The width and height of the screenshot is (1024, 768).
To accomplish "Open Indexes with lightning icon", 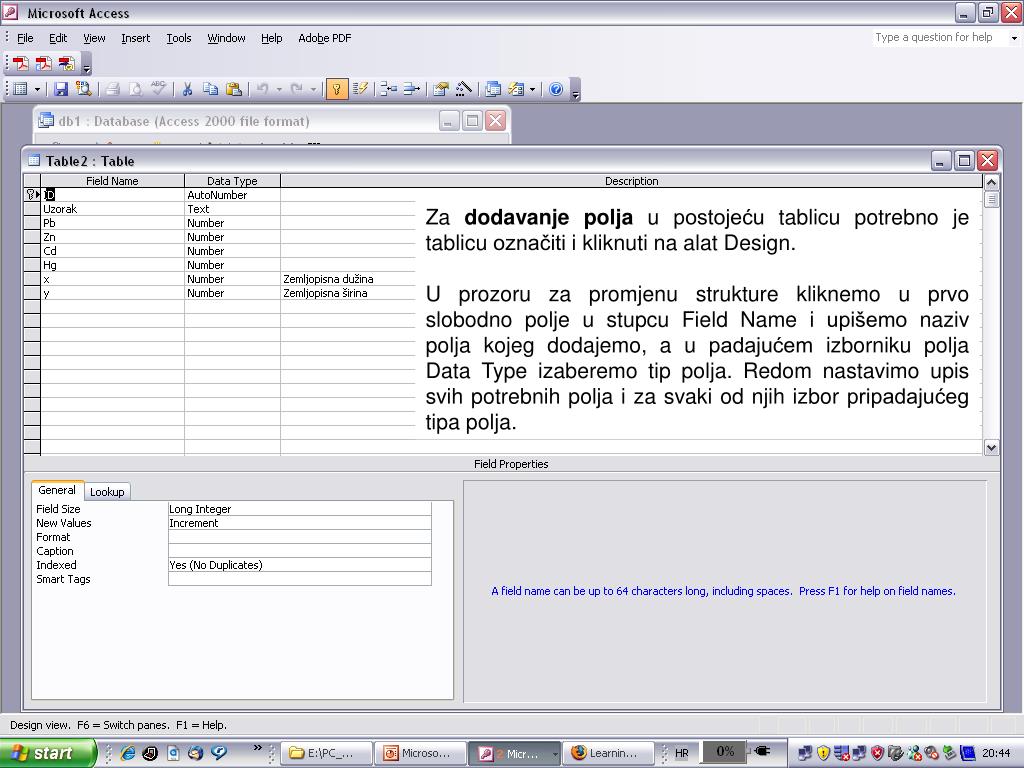I will point(360,89).
